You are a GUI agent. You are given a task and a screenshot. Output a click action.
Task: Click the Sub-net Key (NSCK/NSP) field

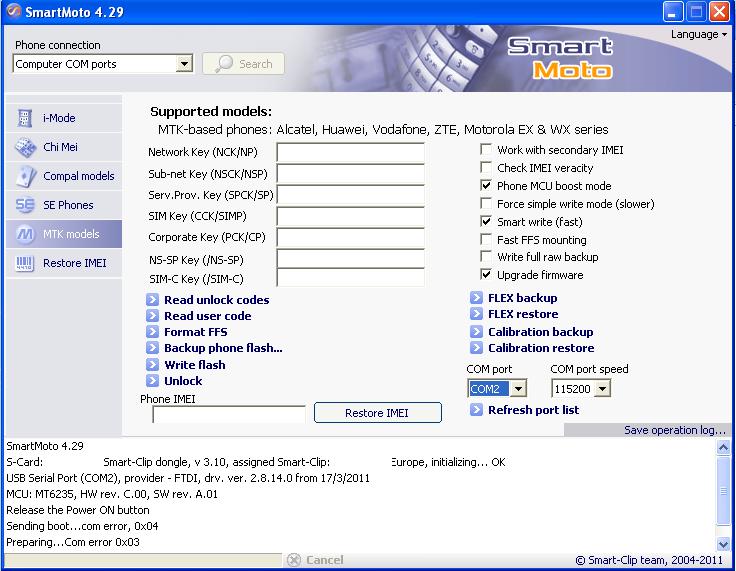click(351, 174)
